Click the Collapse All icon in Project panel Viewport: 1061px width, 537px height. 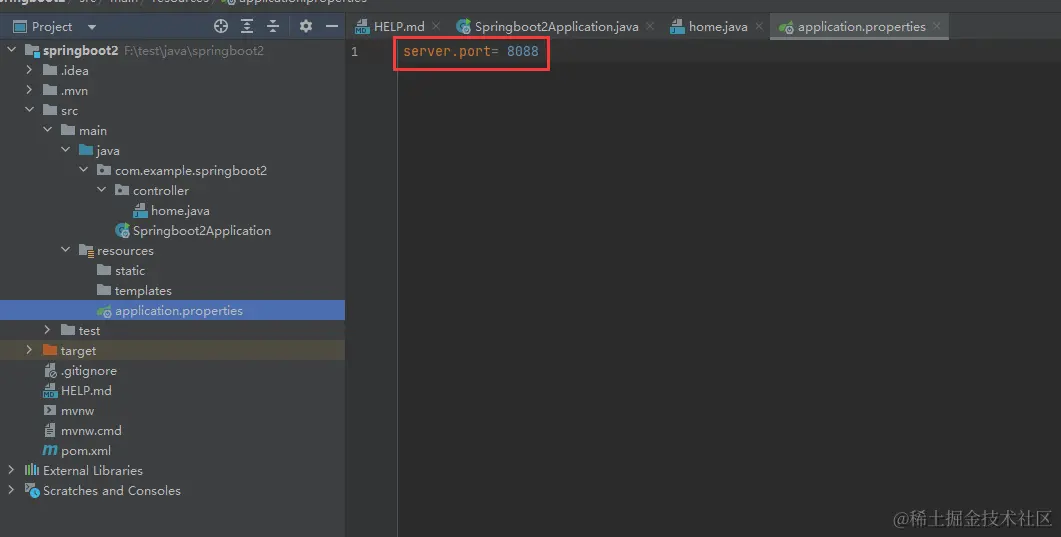[273, 26]
